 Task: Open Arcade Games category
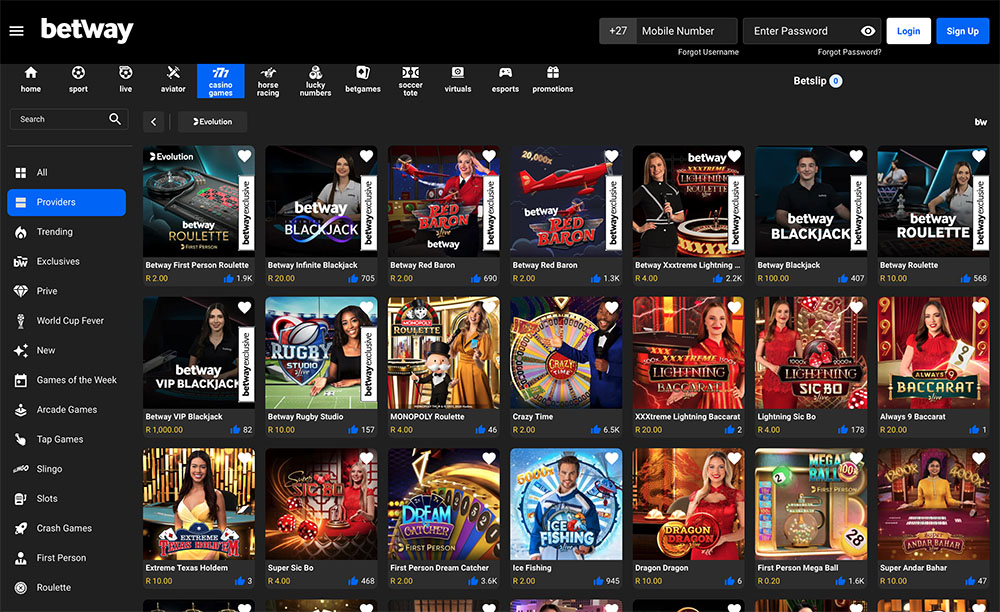tap(66, 409)
